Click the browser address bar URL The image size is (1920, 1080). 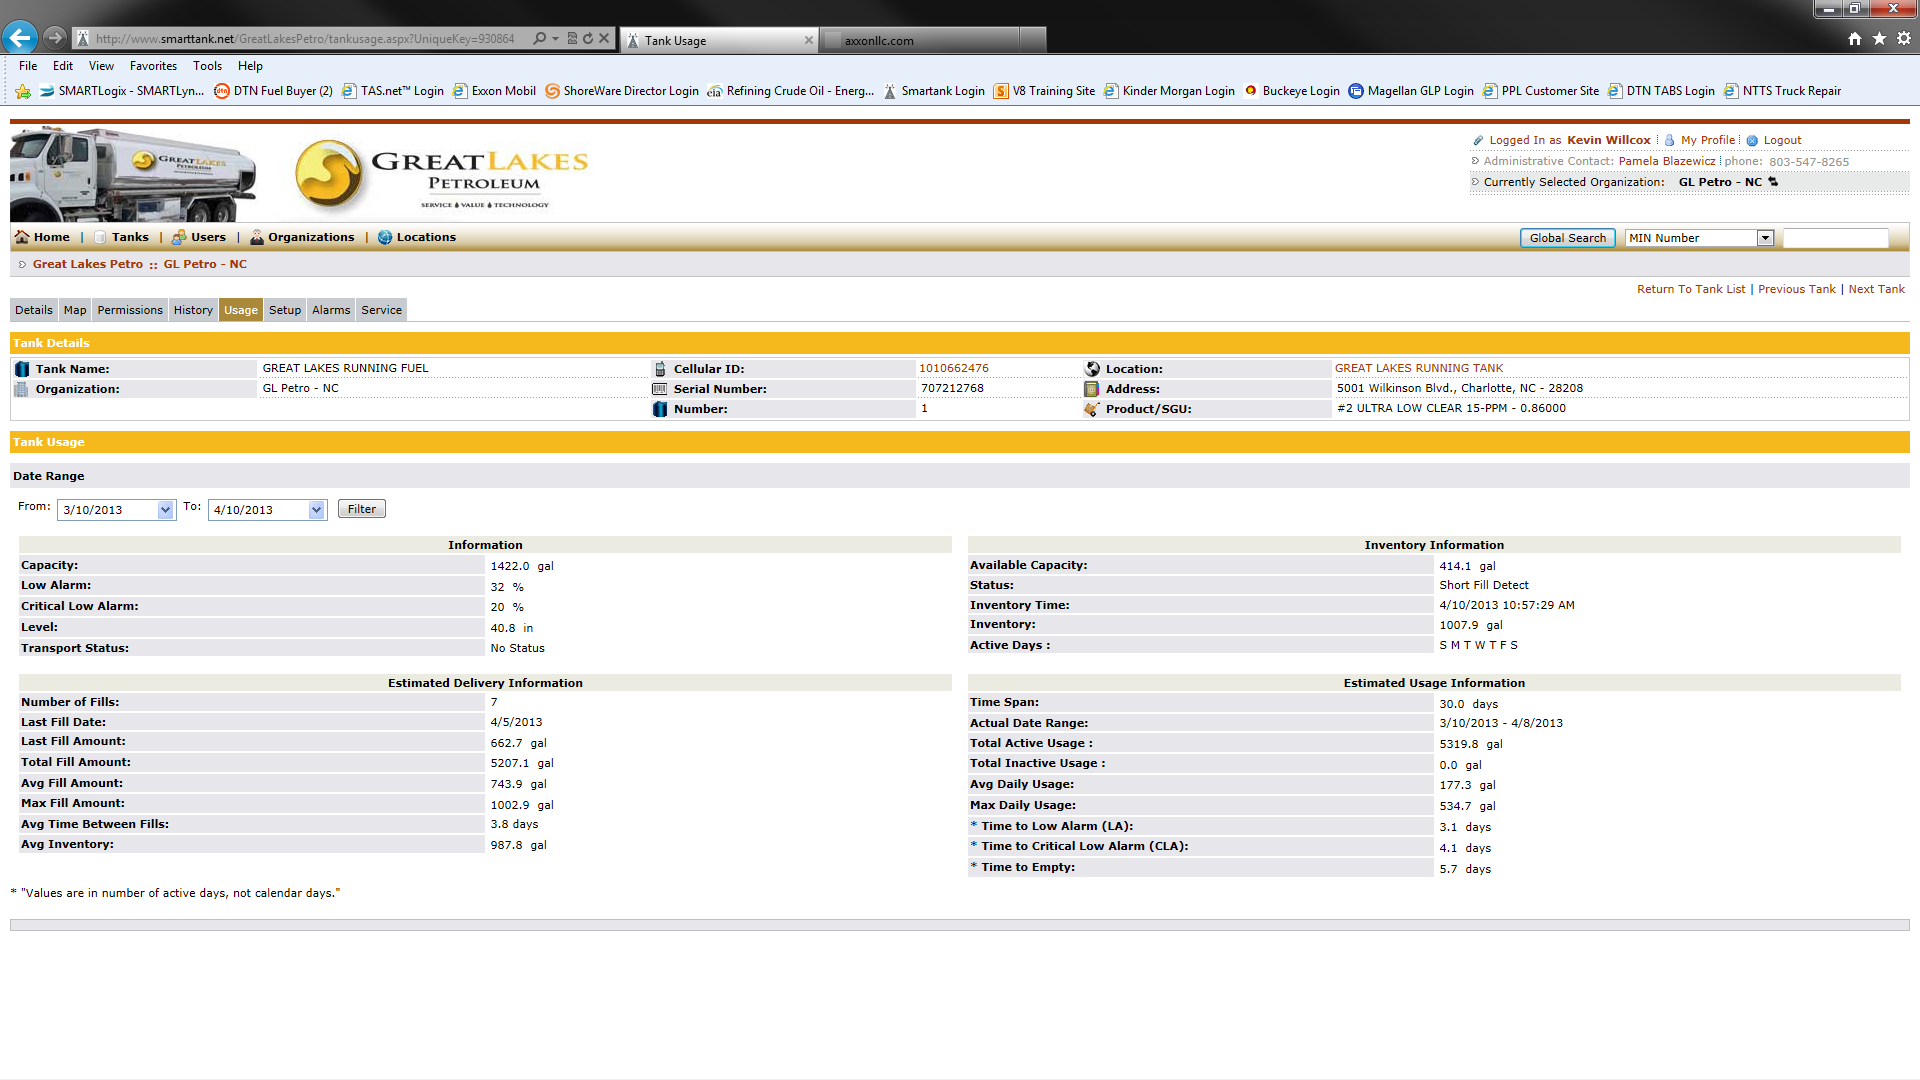pos(305,39)
